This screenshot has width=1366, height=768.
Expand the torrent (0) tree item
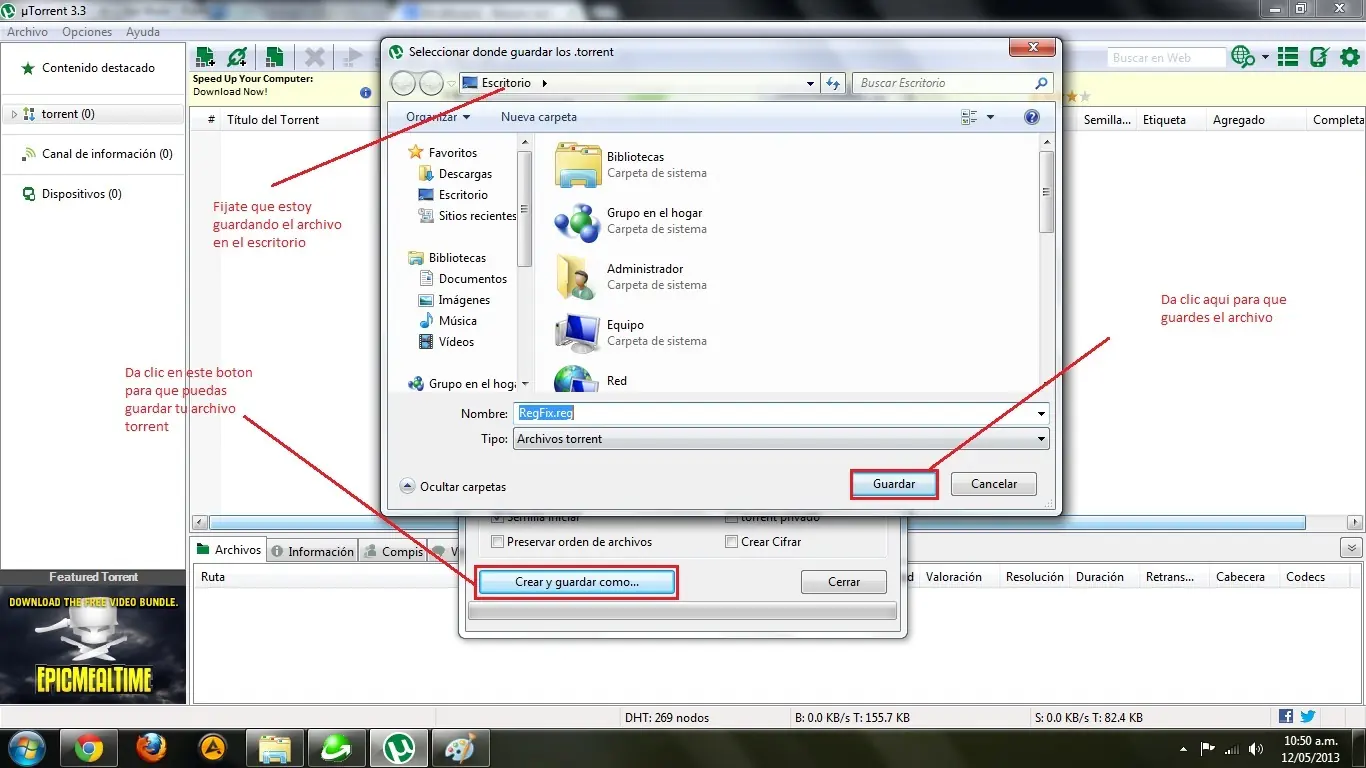[x=14, y=114]
